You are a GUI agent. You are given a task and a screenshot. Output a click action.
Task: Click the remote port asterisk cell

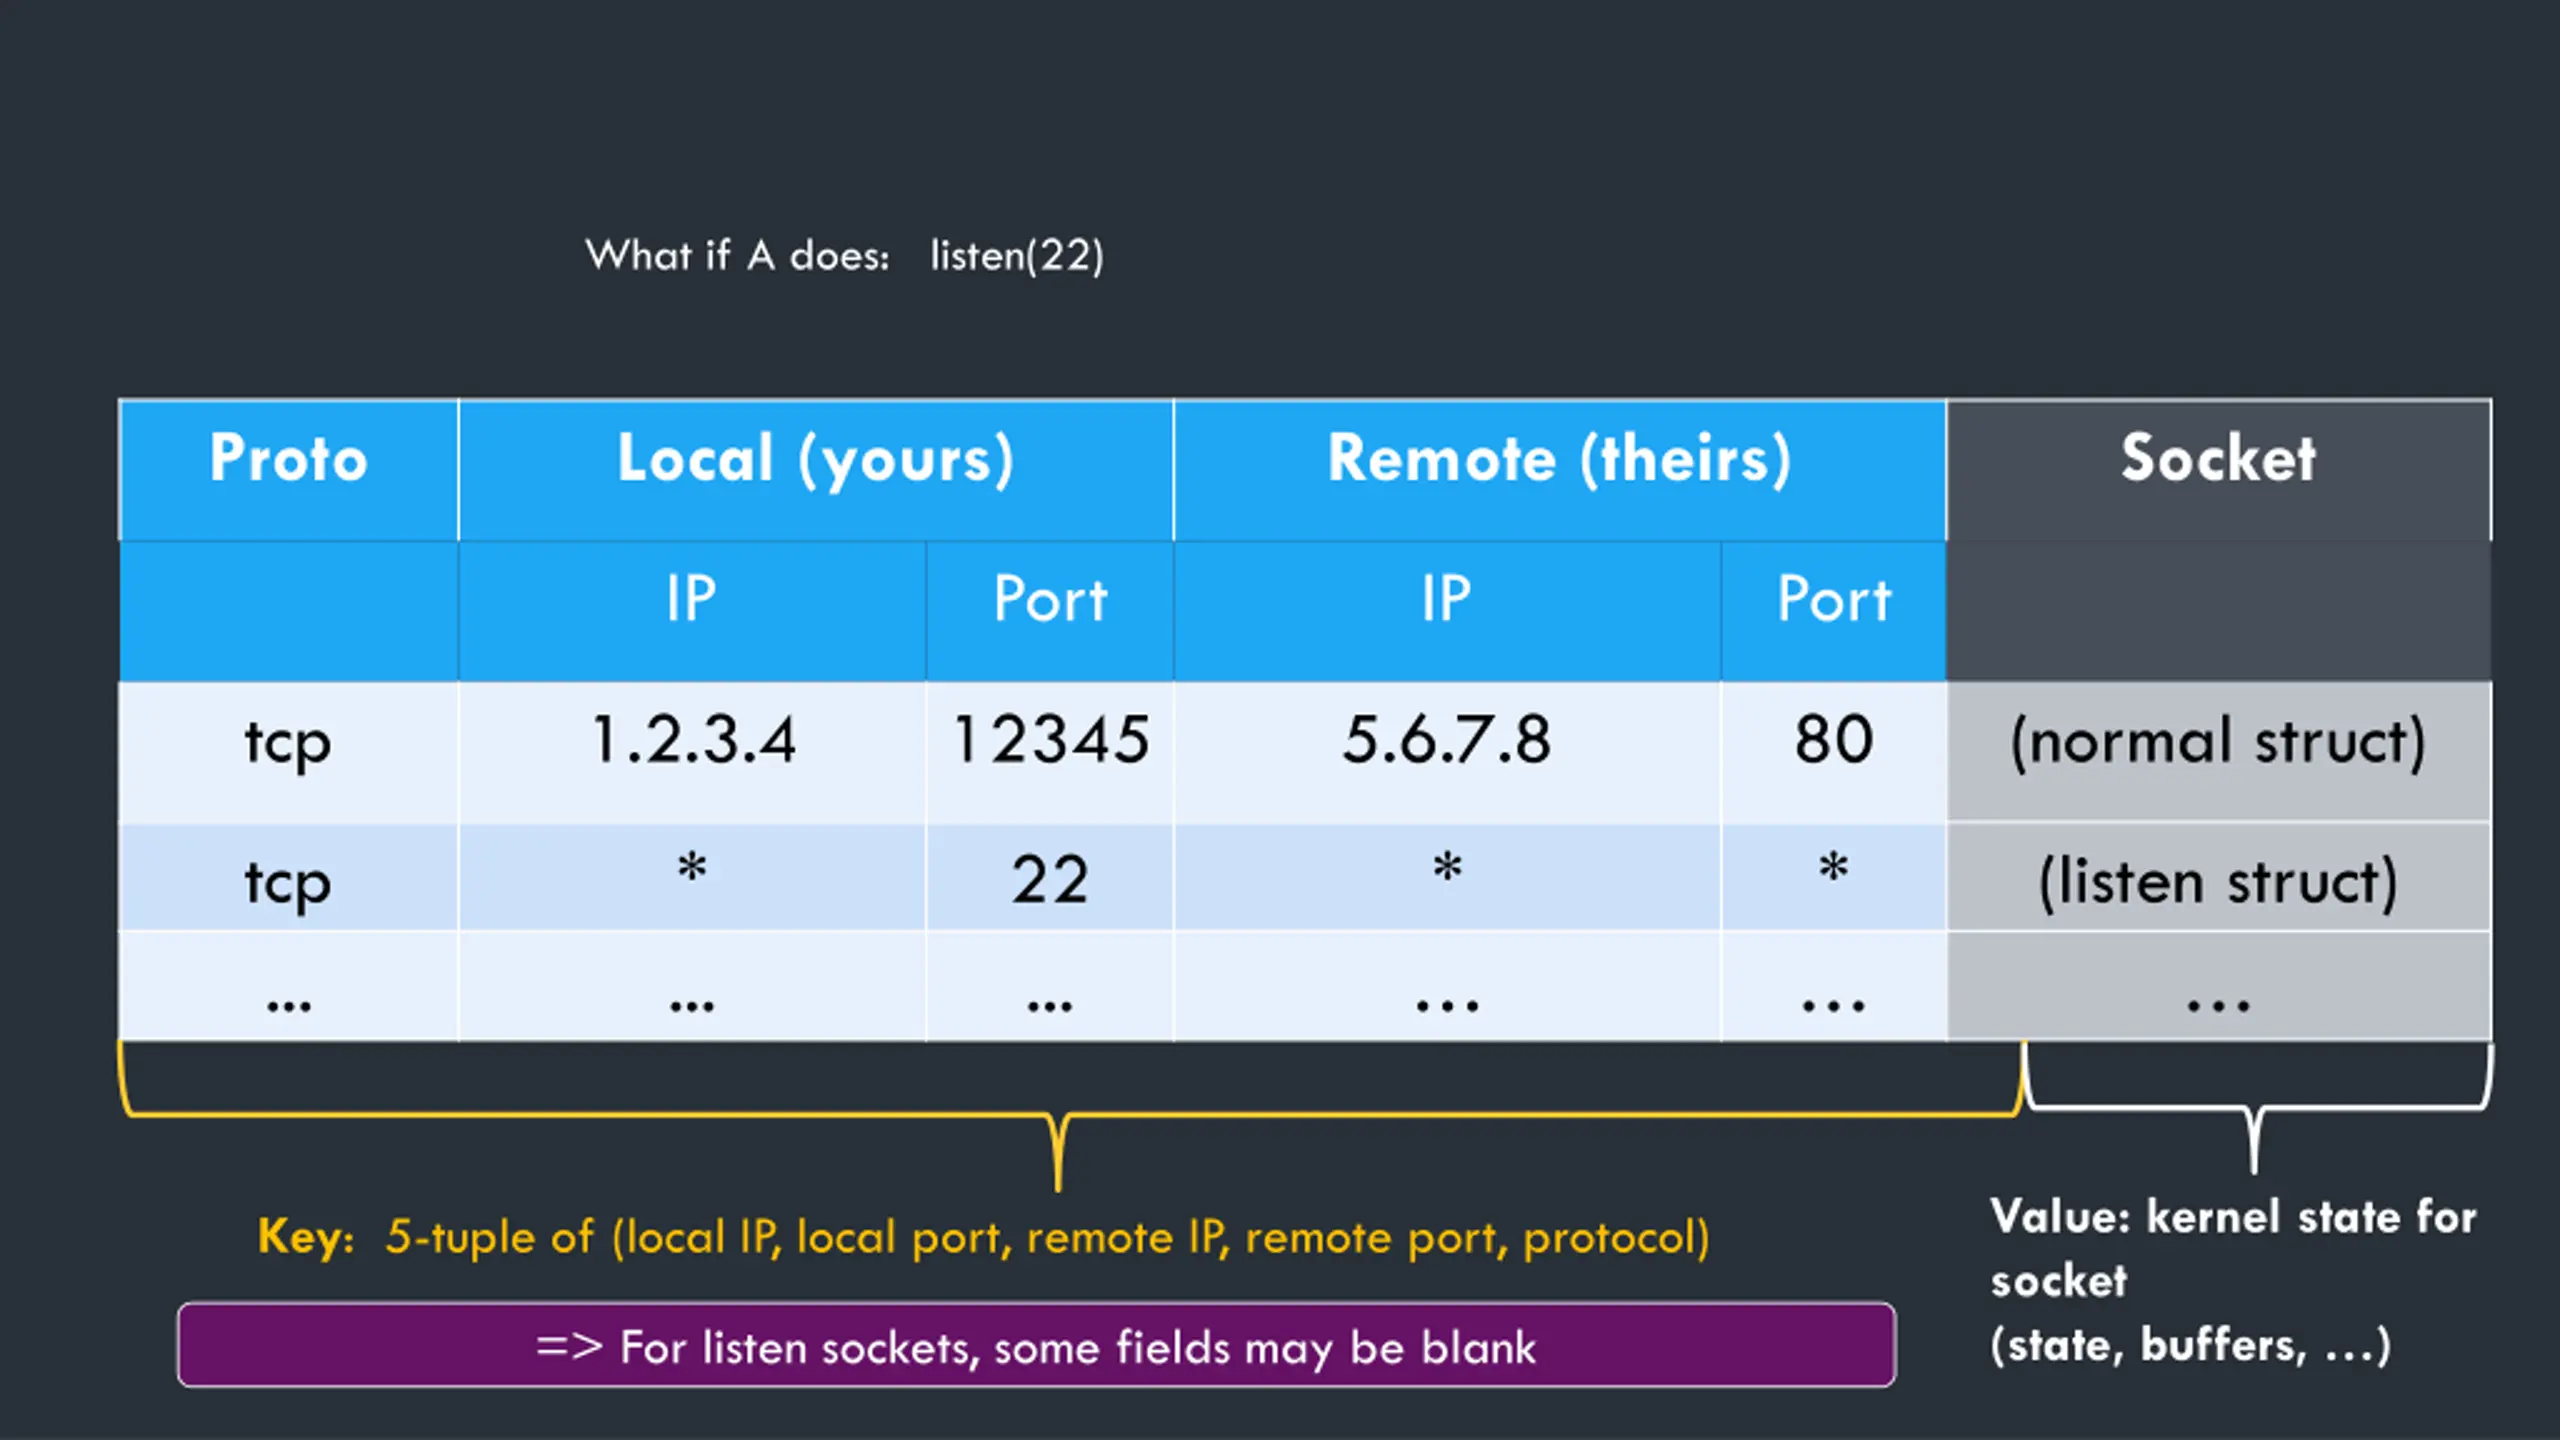(1834, 877)
